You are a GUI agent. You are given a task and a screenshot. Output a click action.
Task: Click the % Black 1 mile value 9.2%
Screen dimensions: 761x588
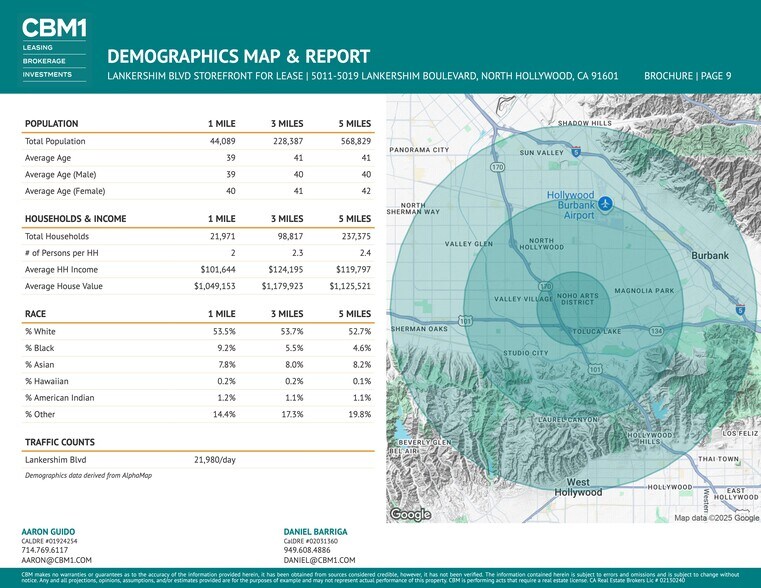tap(227, 348)
